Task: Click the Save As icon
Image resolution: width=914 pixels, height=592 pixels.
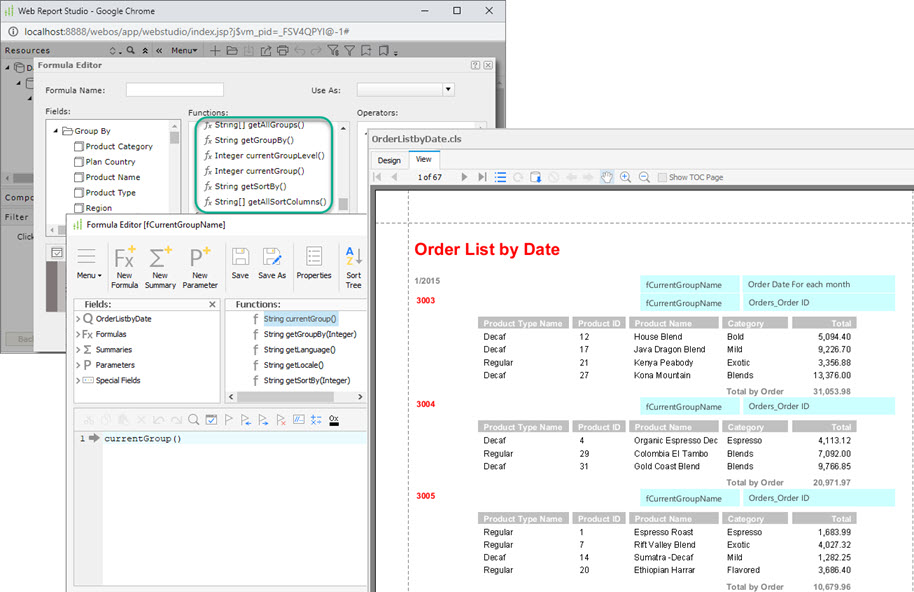Action: pos(272,257)
